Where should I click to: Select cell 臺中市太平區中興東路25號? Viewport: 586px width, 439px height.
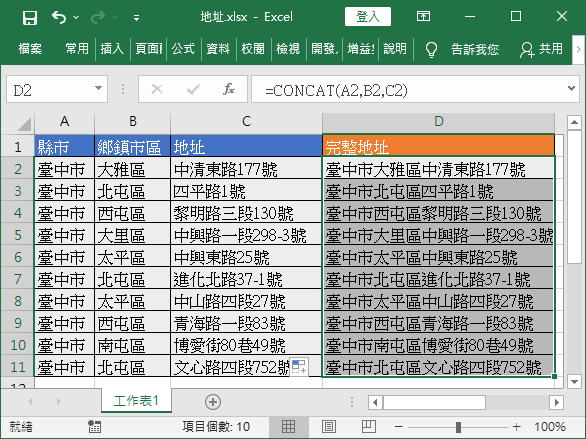(x=438, y=257)
